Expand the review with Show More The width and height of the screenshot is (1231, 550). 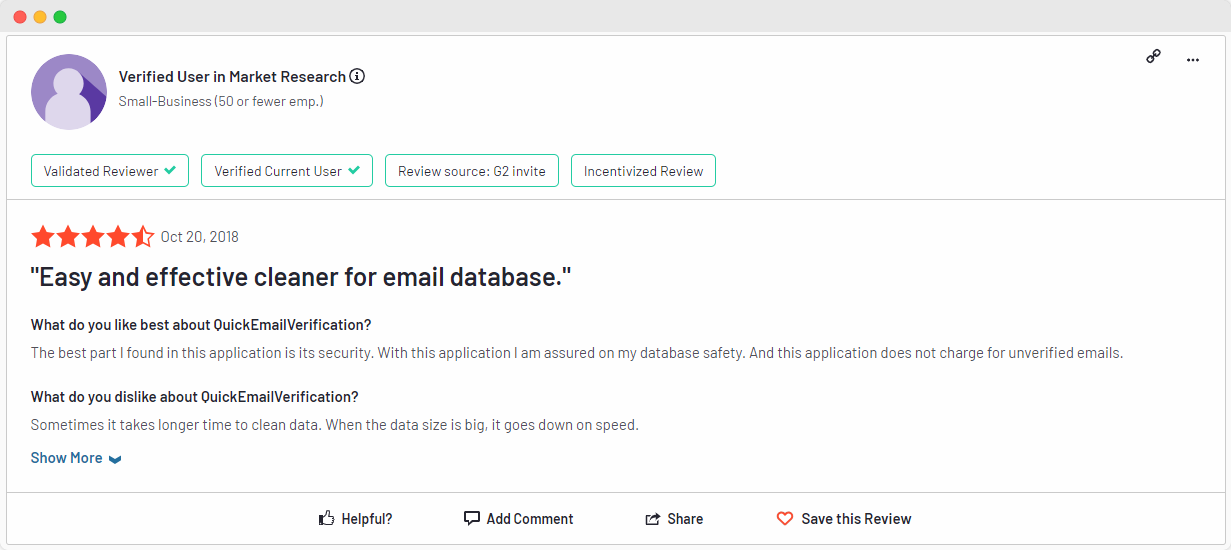(67, 458)
